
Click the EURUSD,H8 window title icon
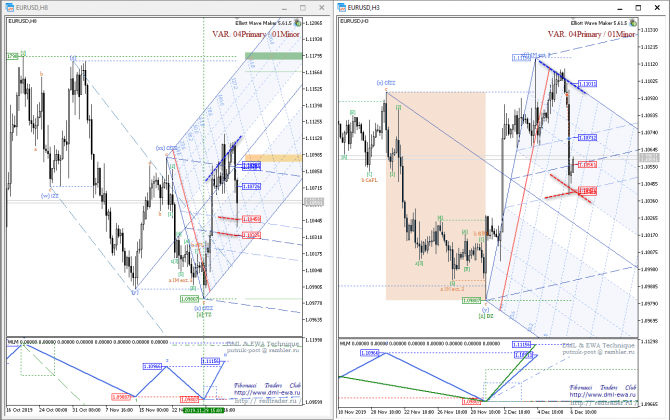(x=9, y=7)
